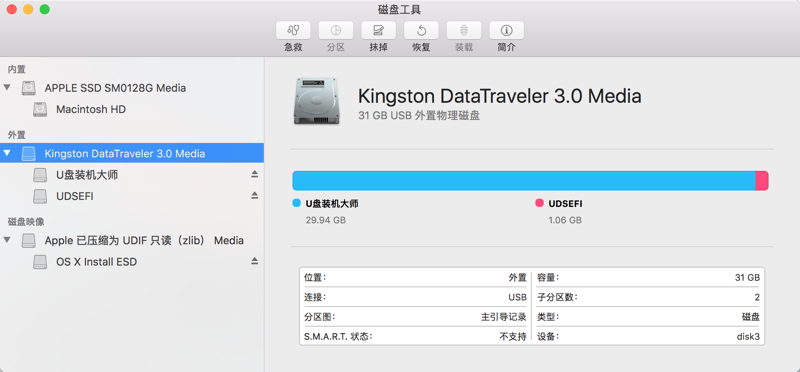Screen dimensions: 800x372
Task: Click the 类型 value 磁盘
Action: pyautogui.click(x=751, y=317)
